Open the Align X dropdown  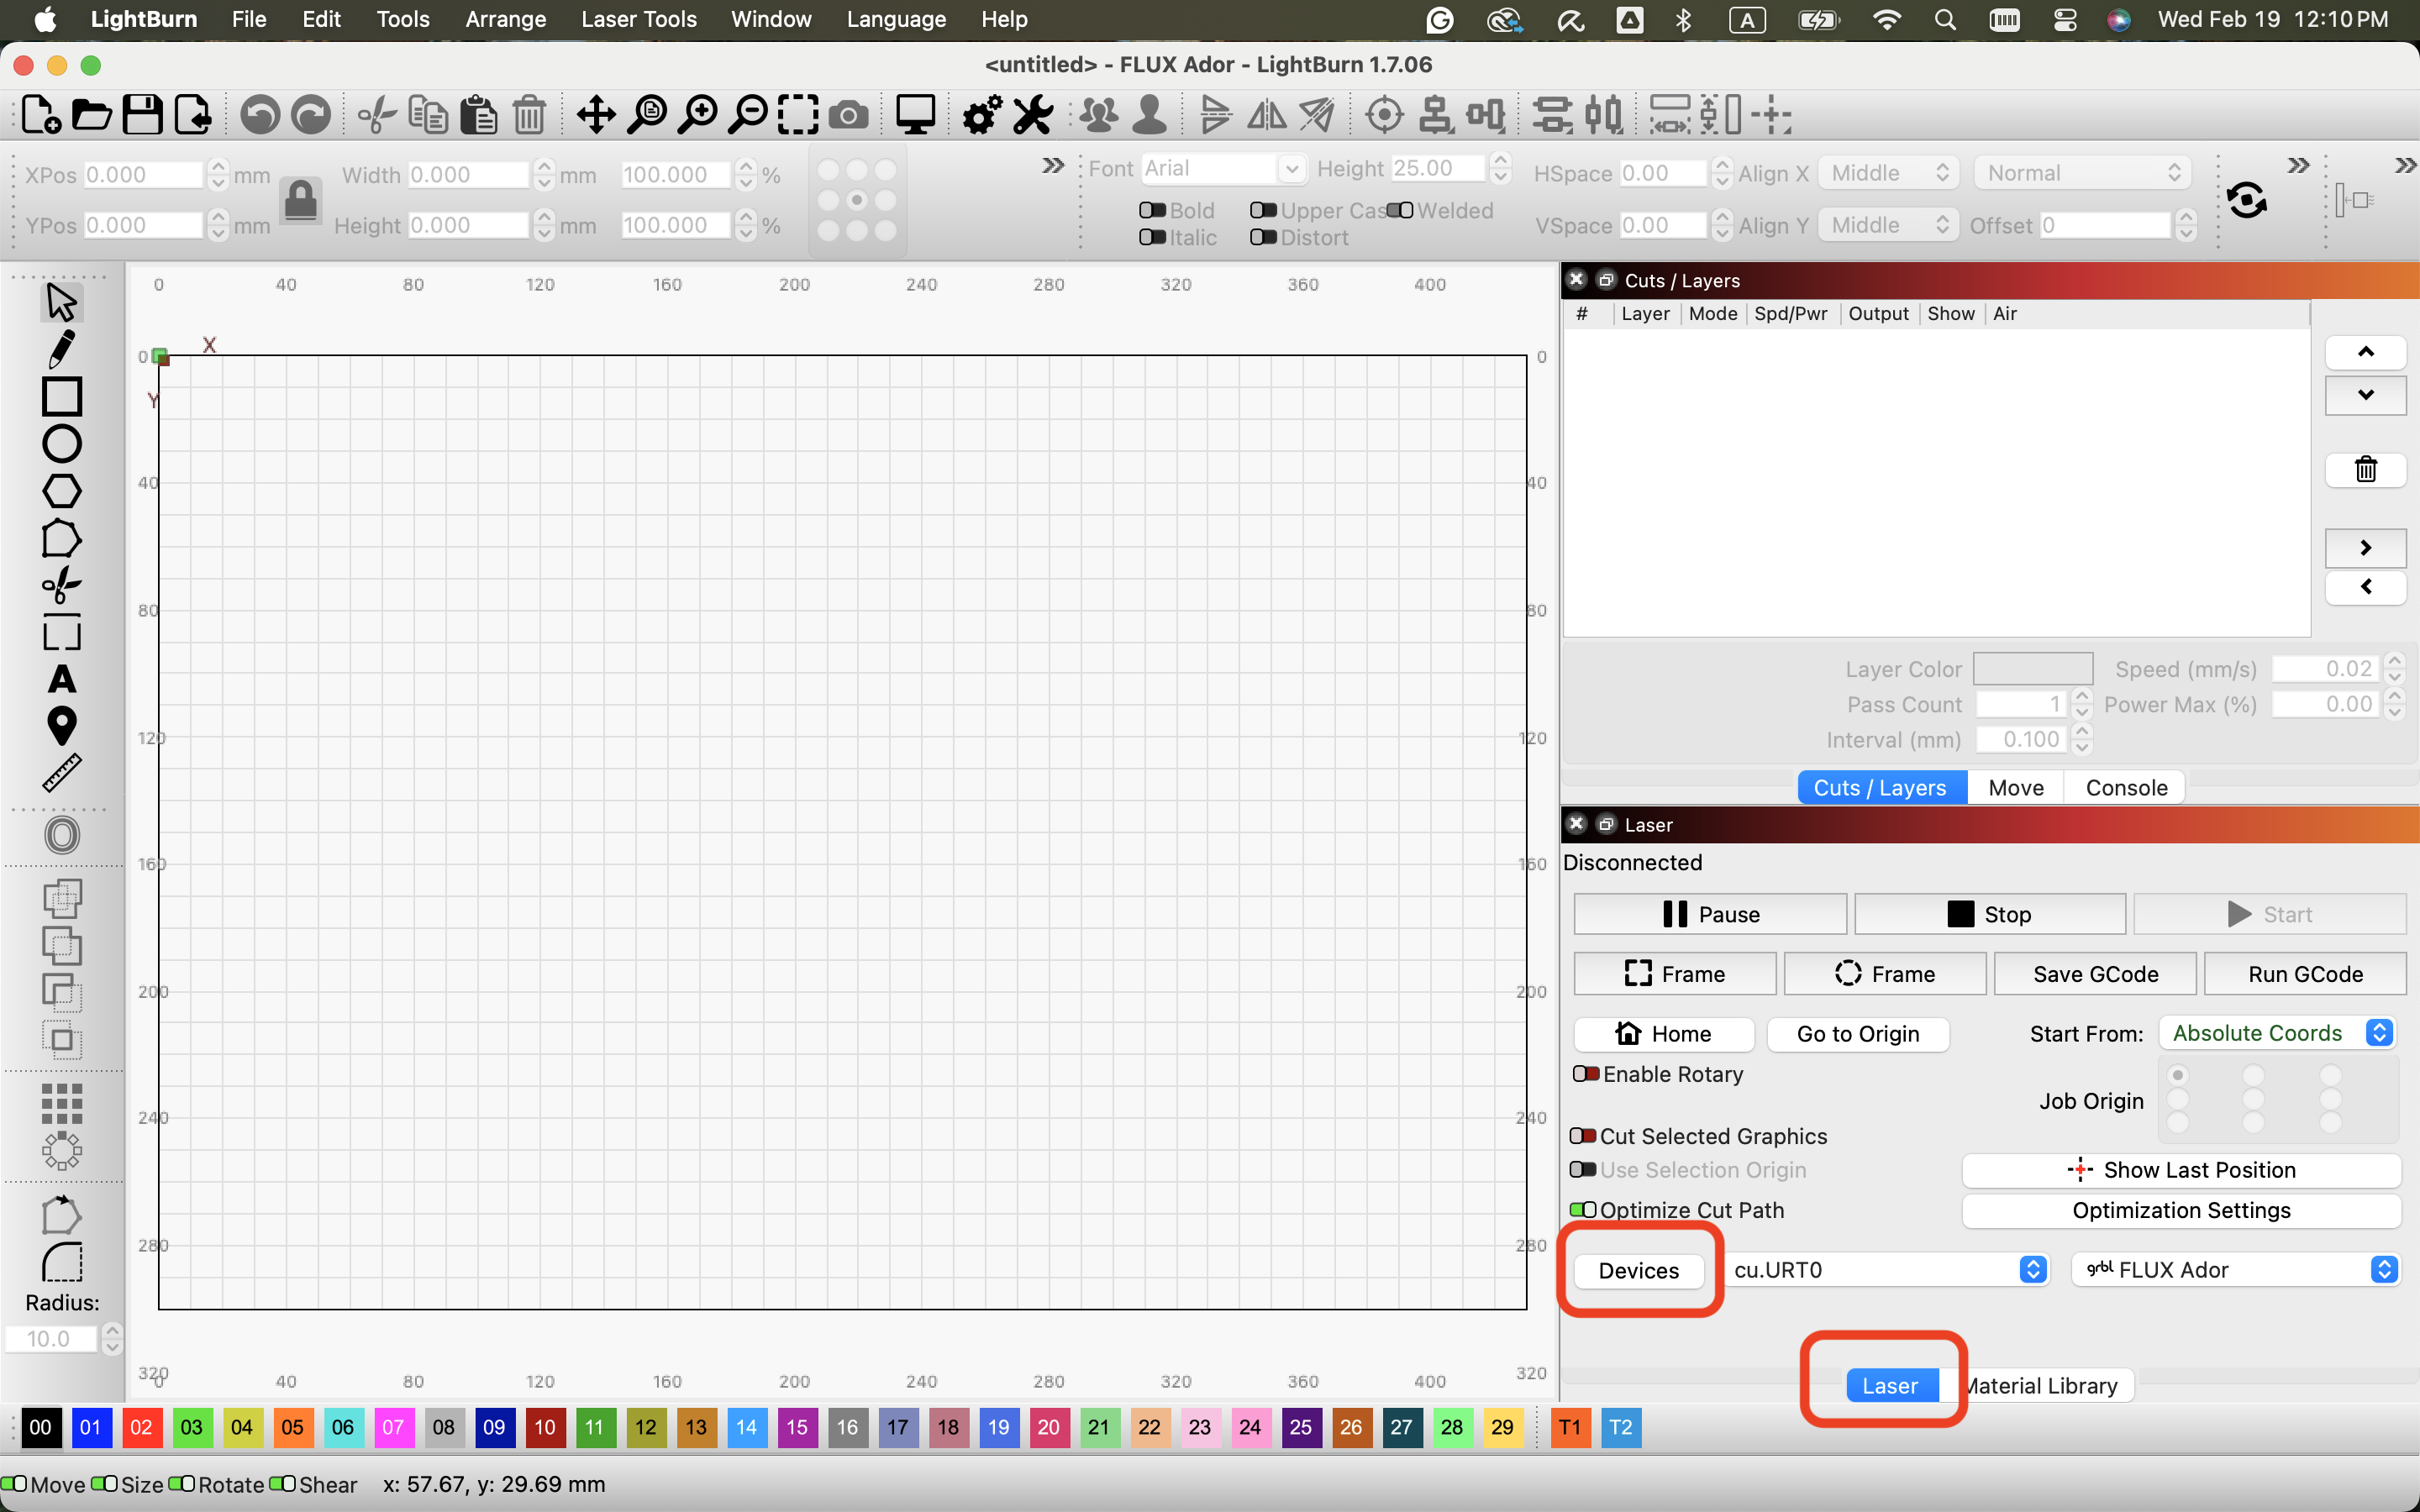click(1887, 173)
